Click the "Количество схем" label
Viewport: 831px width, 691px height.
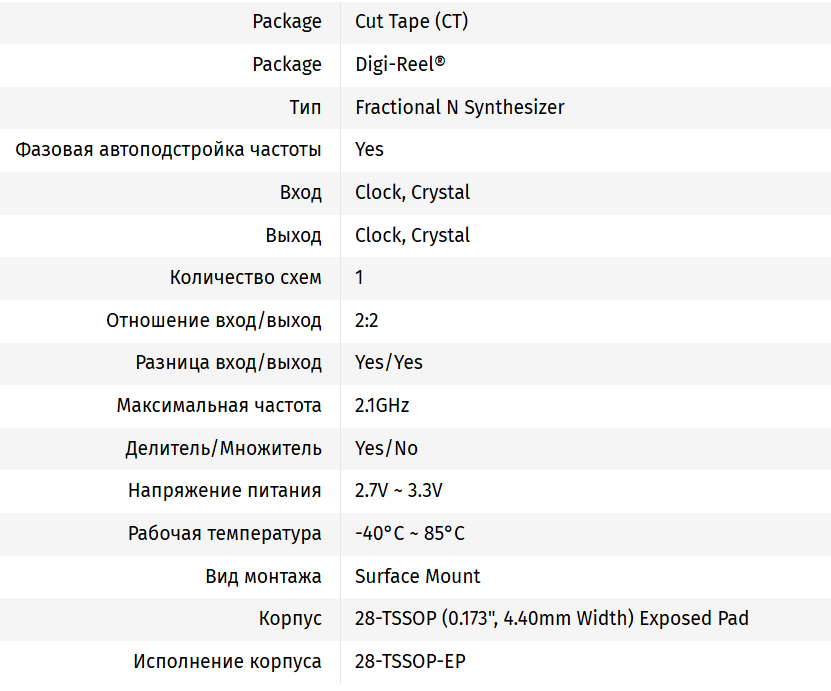pos(245,278)
